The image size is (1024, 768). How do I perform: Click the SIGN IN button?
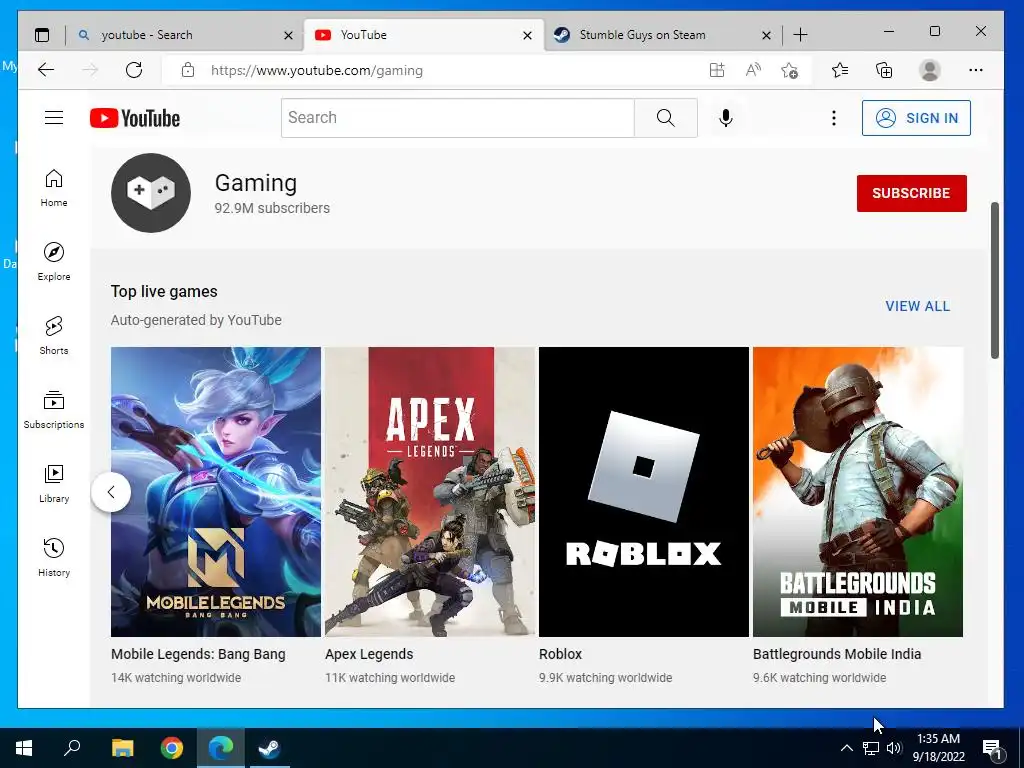pyautogui.click(x=916, y=118)
